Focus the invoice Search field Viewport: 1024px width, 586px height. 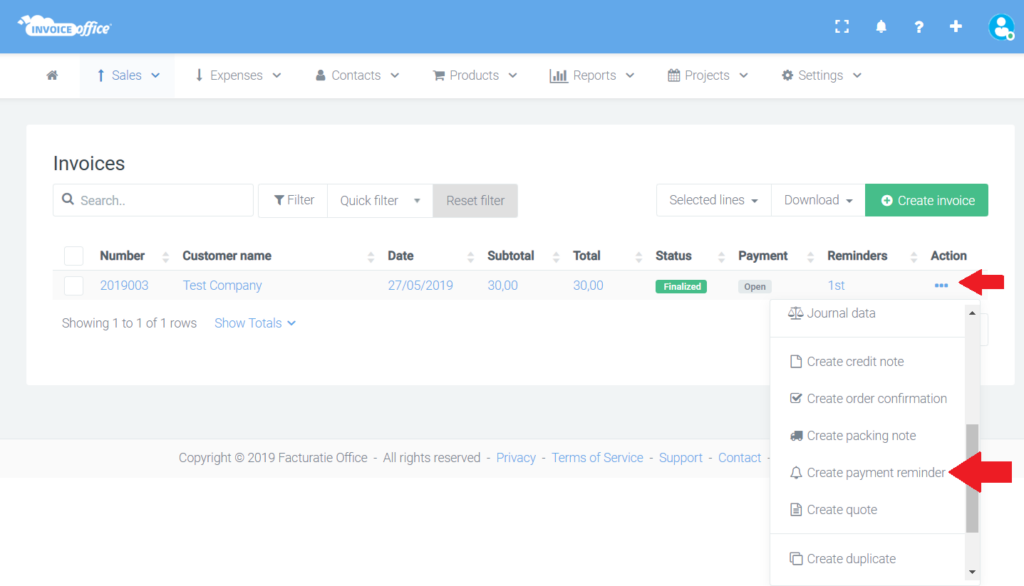(x=153, y=200)
